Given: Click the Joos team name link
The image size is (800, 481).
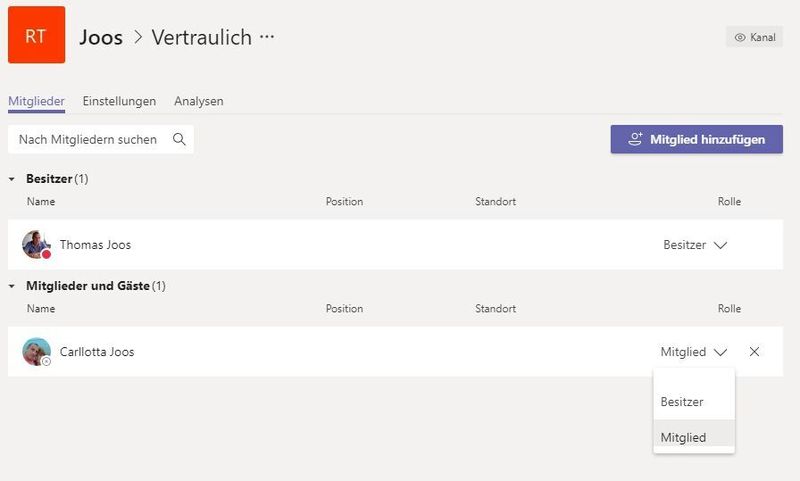Looking at the screenshot, I should (101, 38).
